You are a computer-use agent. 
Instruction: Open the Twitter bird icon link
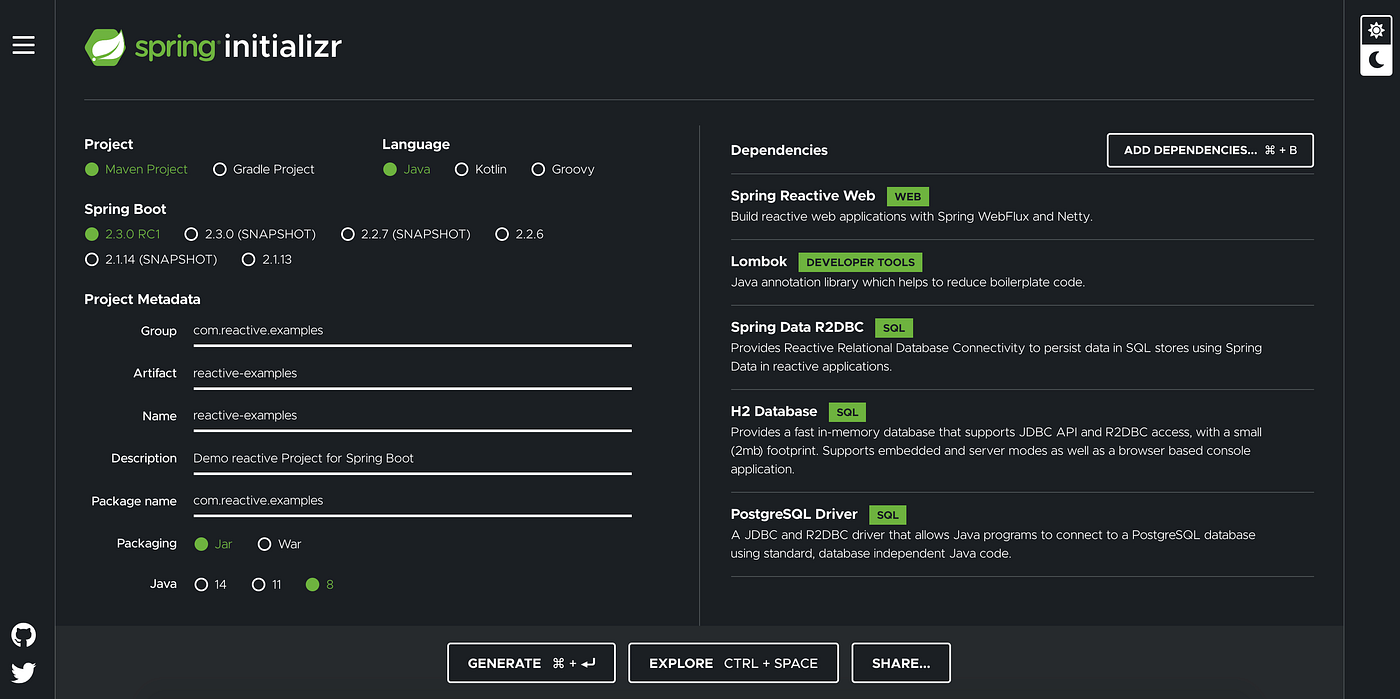23,672
